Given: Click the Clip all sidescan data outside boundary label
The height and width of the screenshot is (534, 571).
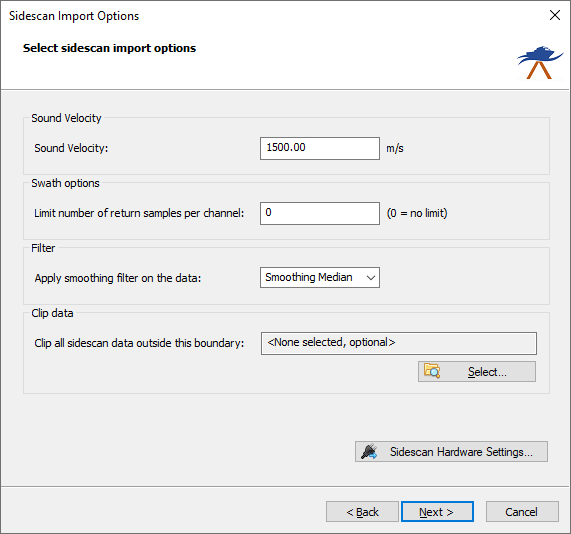Looking at the screenshot, I should click(x=139, y=343).
